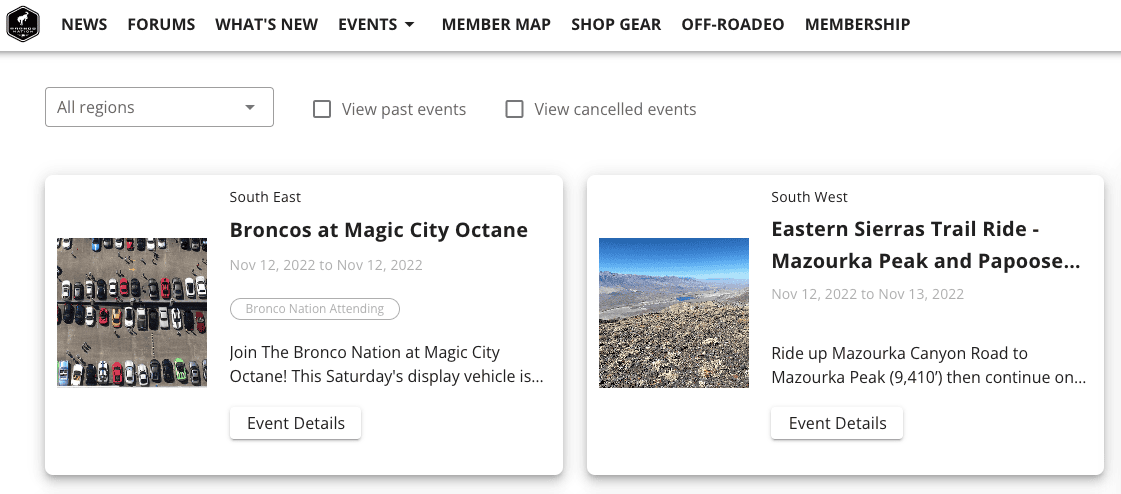Click Event Details for Eastern Sierras ride
The width and height of the screenshot is (1121, 494).
[837, 423]
